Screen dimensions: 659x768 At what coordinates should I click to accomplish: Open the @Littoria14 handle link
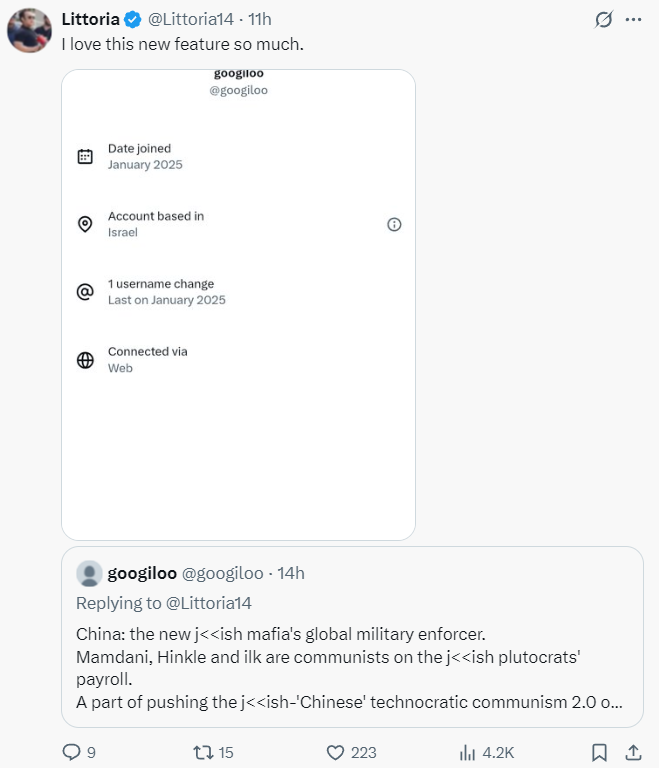194,20
